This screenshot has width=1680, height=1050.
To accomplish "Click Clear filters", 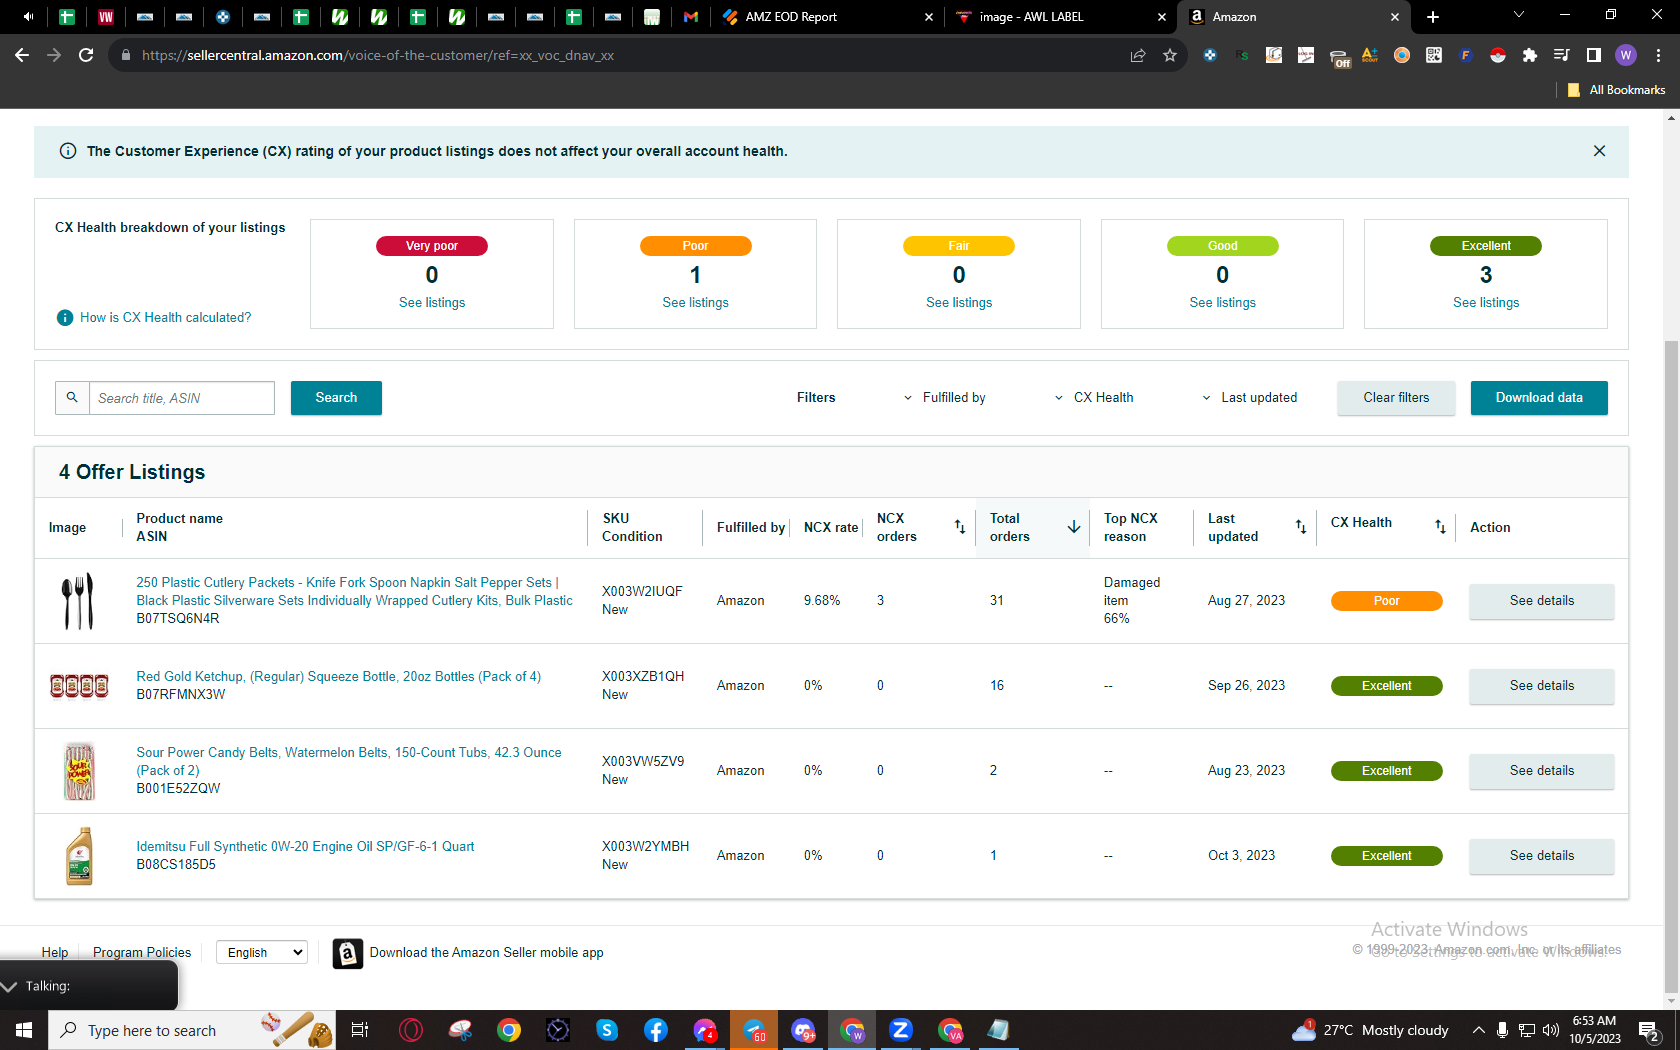I will (1396, 398).
